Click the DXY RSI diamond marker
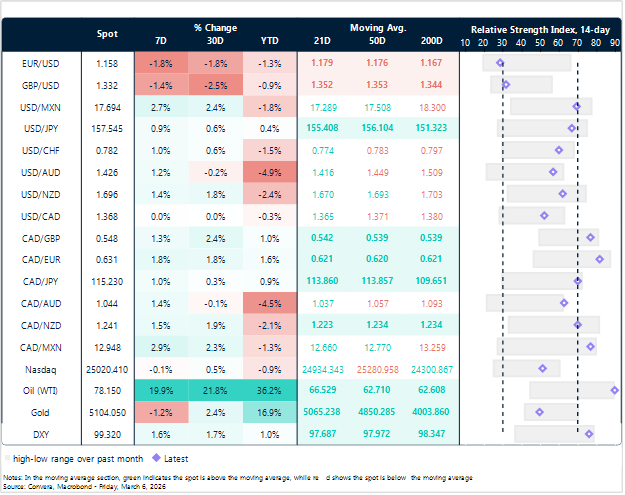The image size is (625, 495). click(589, 433)
